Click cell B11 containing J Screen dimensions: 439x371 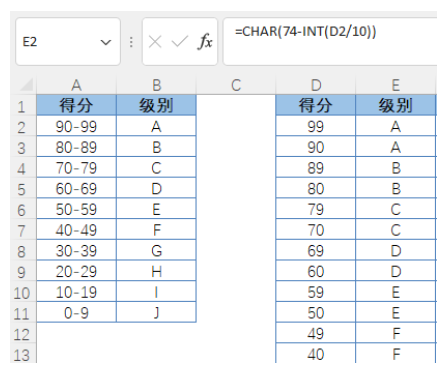point(156,312)
